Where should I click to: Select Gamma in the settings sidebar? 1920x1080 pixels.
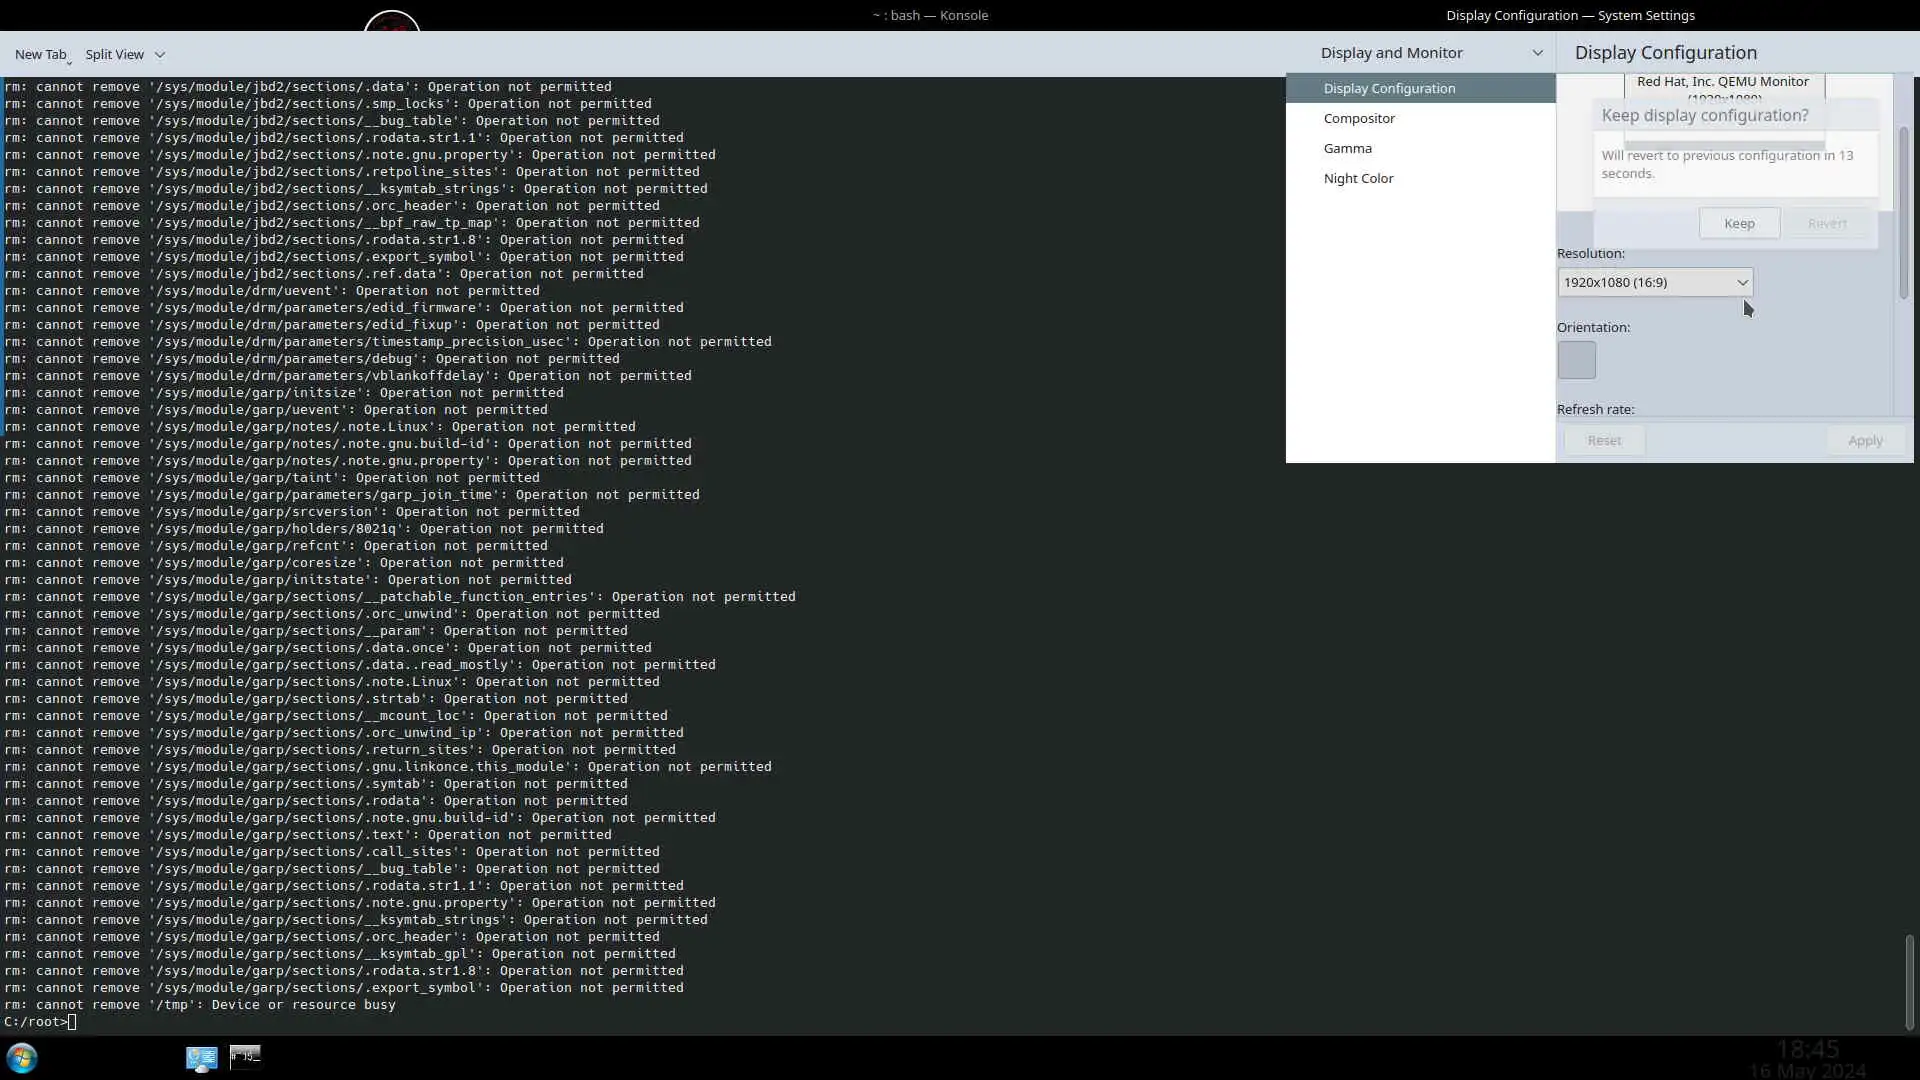coord(1347,148)
